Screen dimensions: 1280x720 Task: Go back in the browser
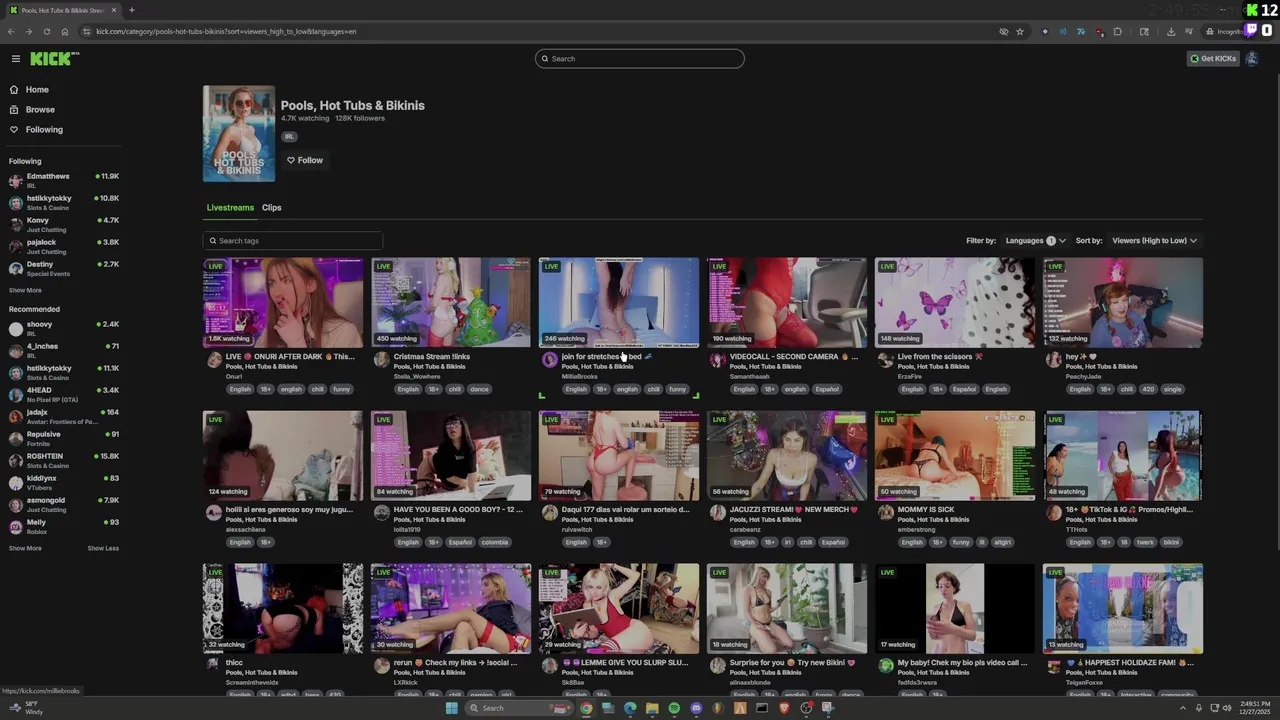[11, 32]
